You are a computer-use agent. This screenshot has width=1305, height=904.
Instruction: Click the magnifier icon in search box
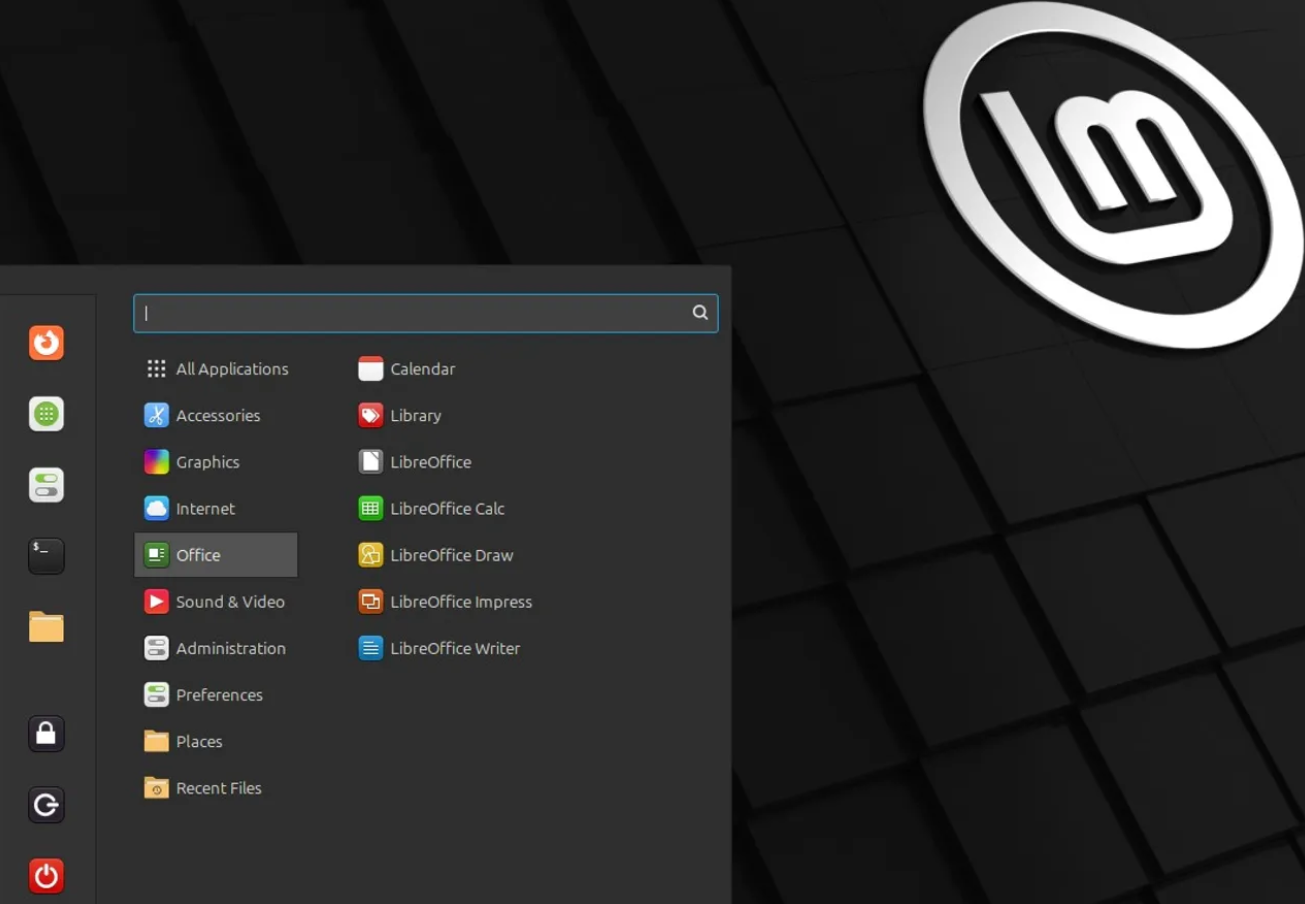(700, 313)
